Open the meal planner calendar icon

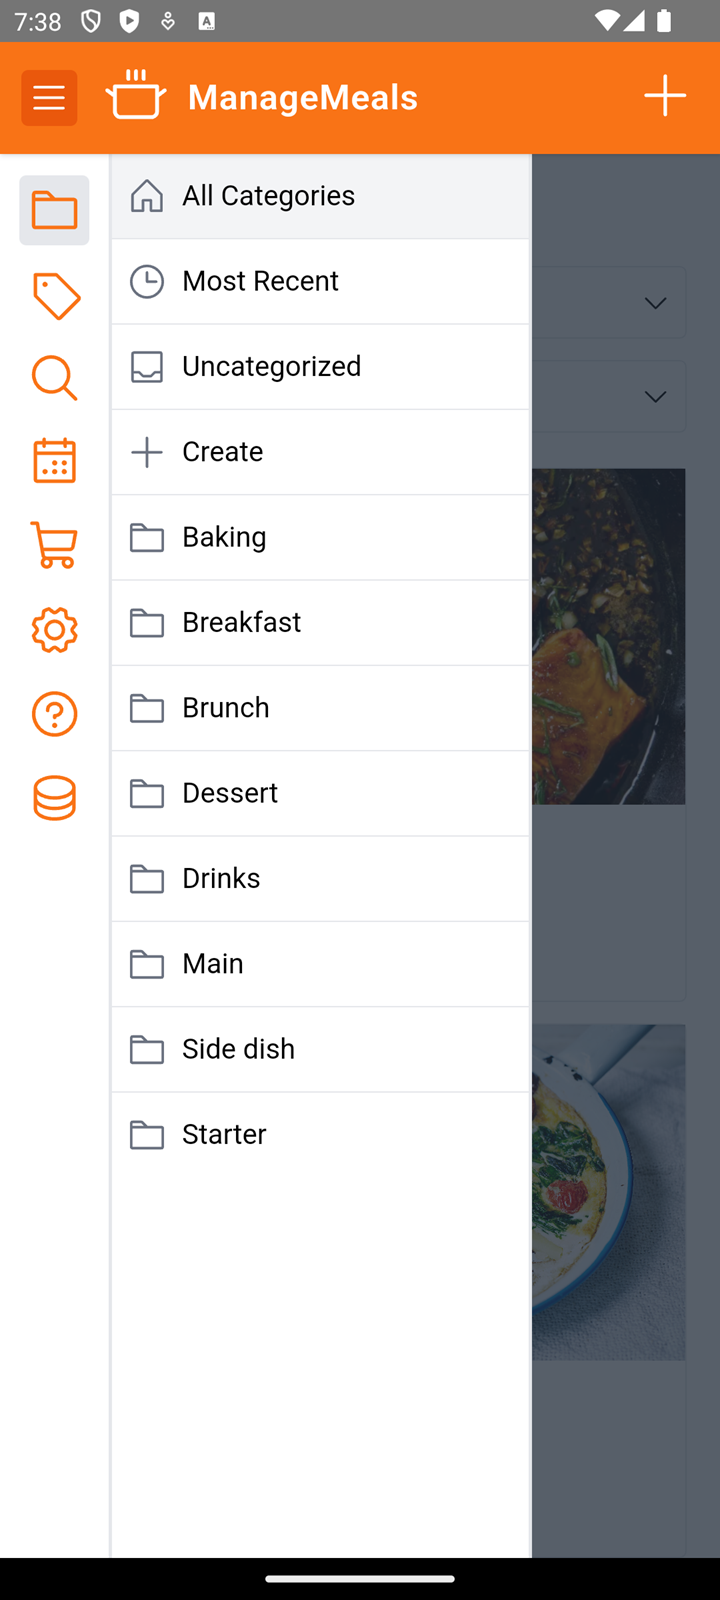coord(55,461)
